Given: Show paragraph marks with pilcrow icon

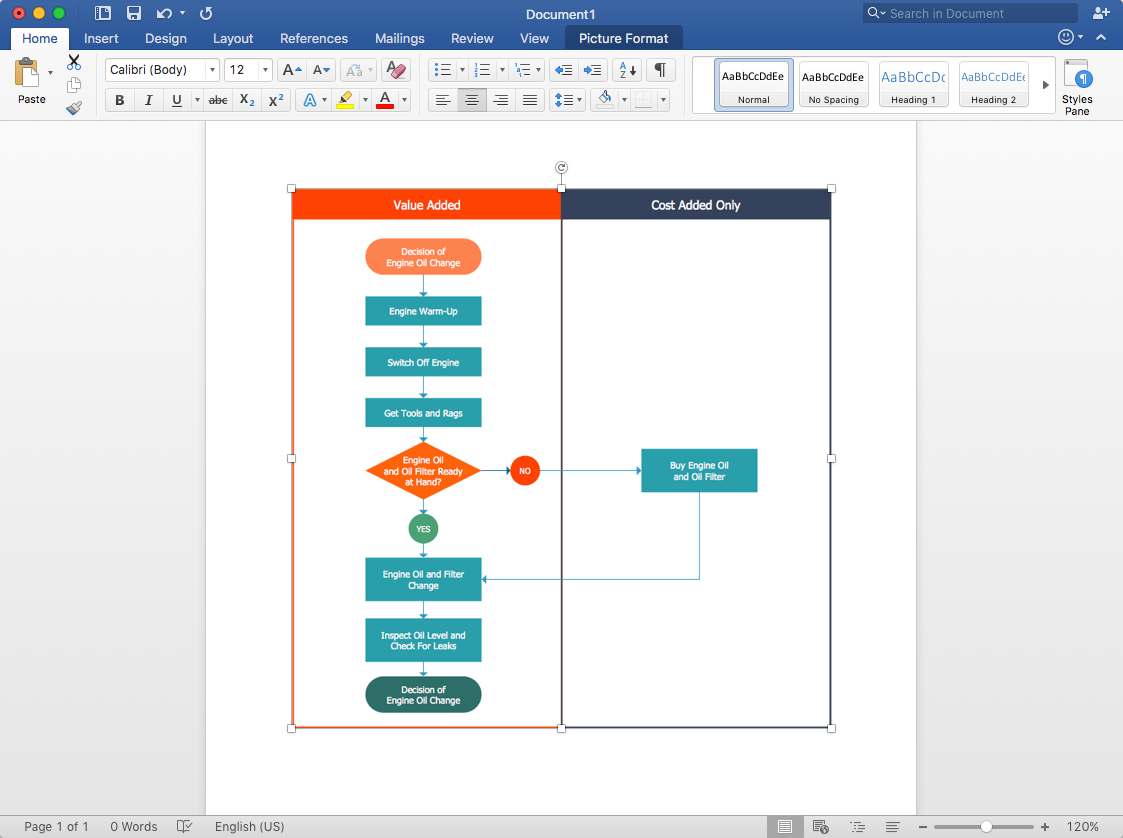Looking at the screenshot, I should tap(660, 70).
